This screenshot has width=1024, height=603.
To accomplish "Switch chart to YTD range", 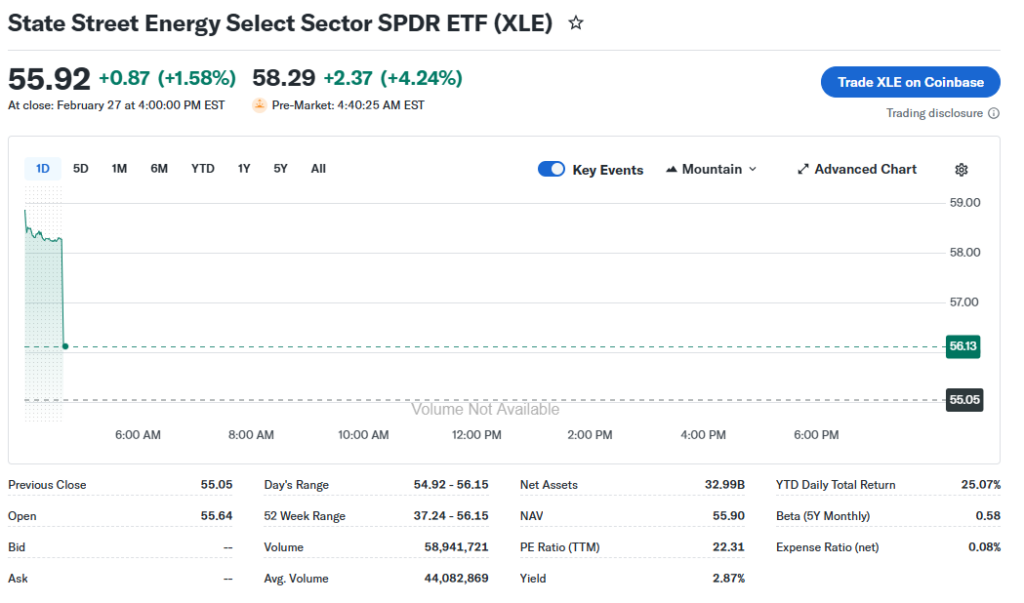I will pos(203,169).
